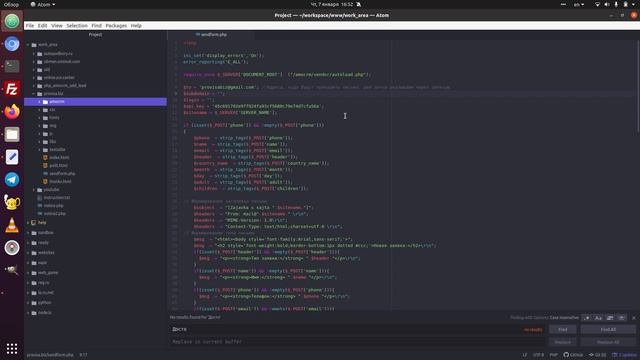640x360 pixels.
Task: Expand the img folder chevron
Action: click(40, 126)
